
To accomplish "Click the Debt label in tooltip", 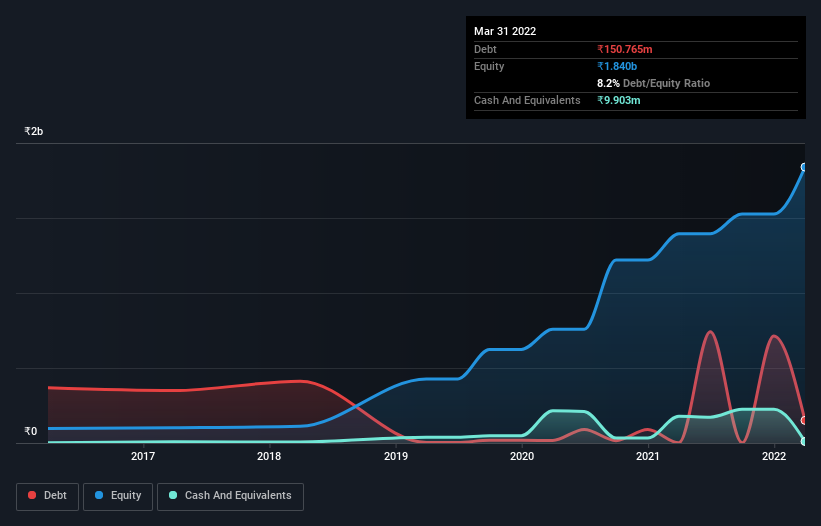I will click(485, 49).
